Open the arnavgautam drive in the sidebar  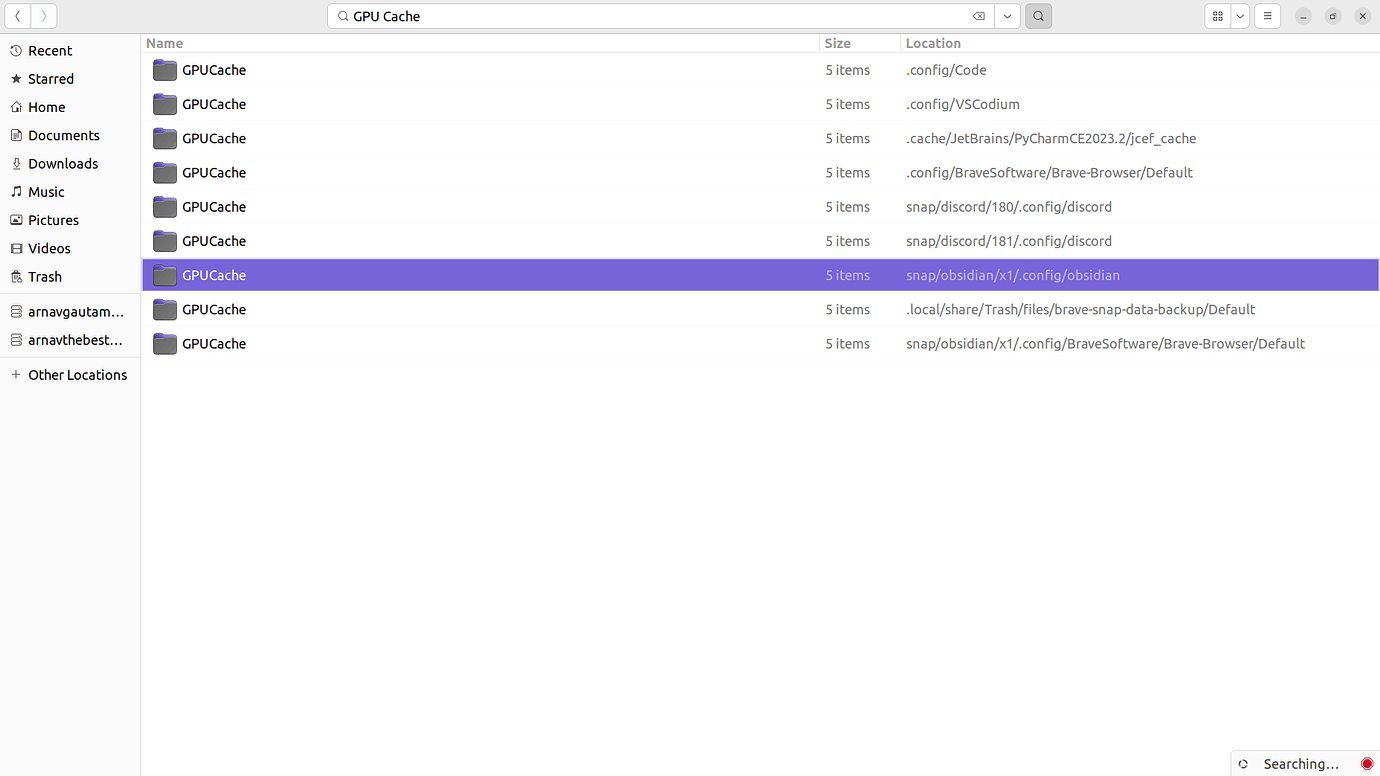[x=75, y=311]
